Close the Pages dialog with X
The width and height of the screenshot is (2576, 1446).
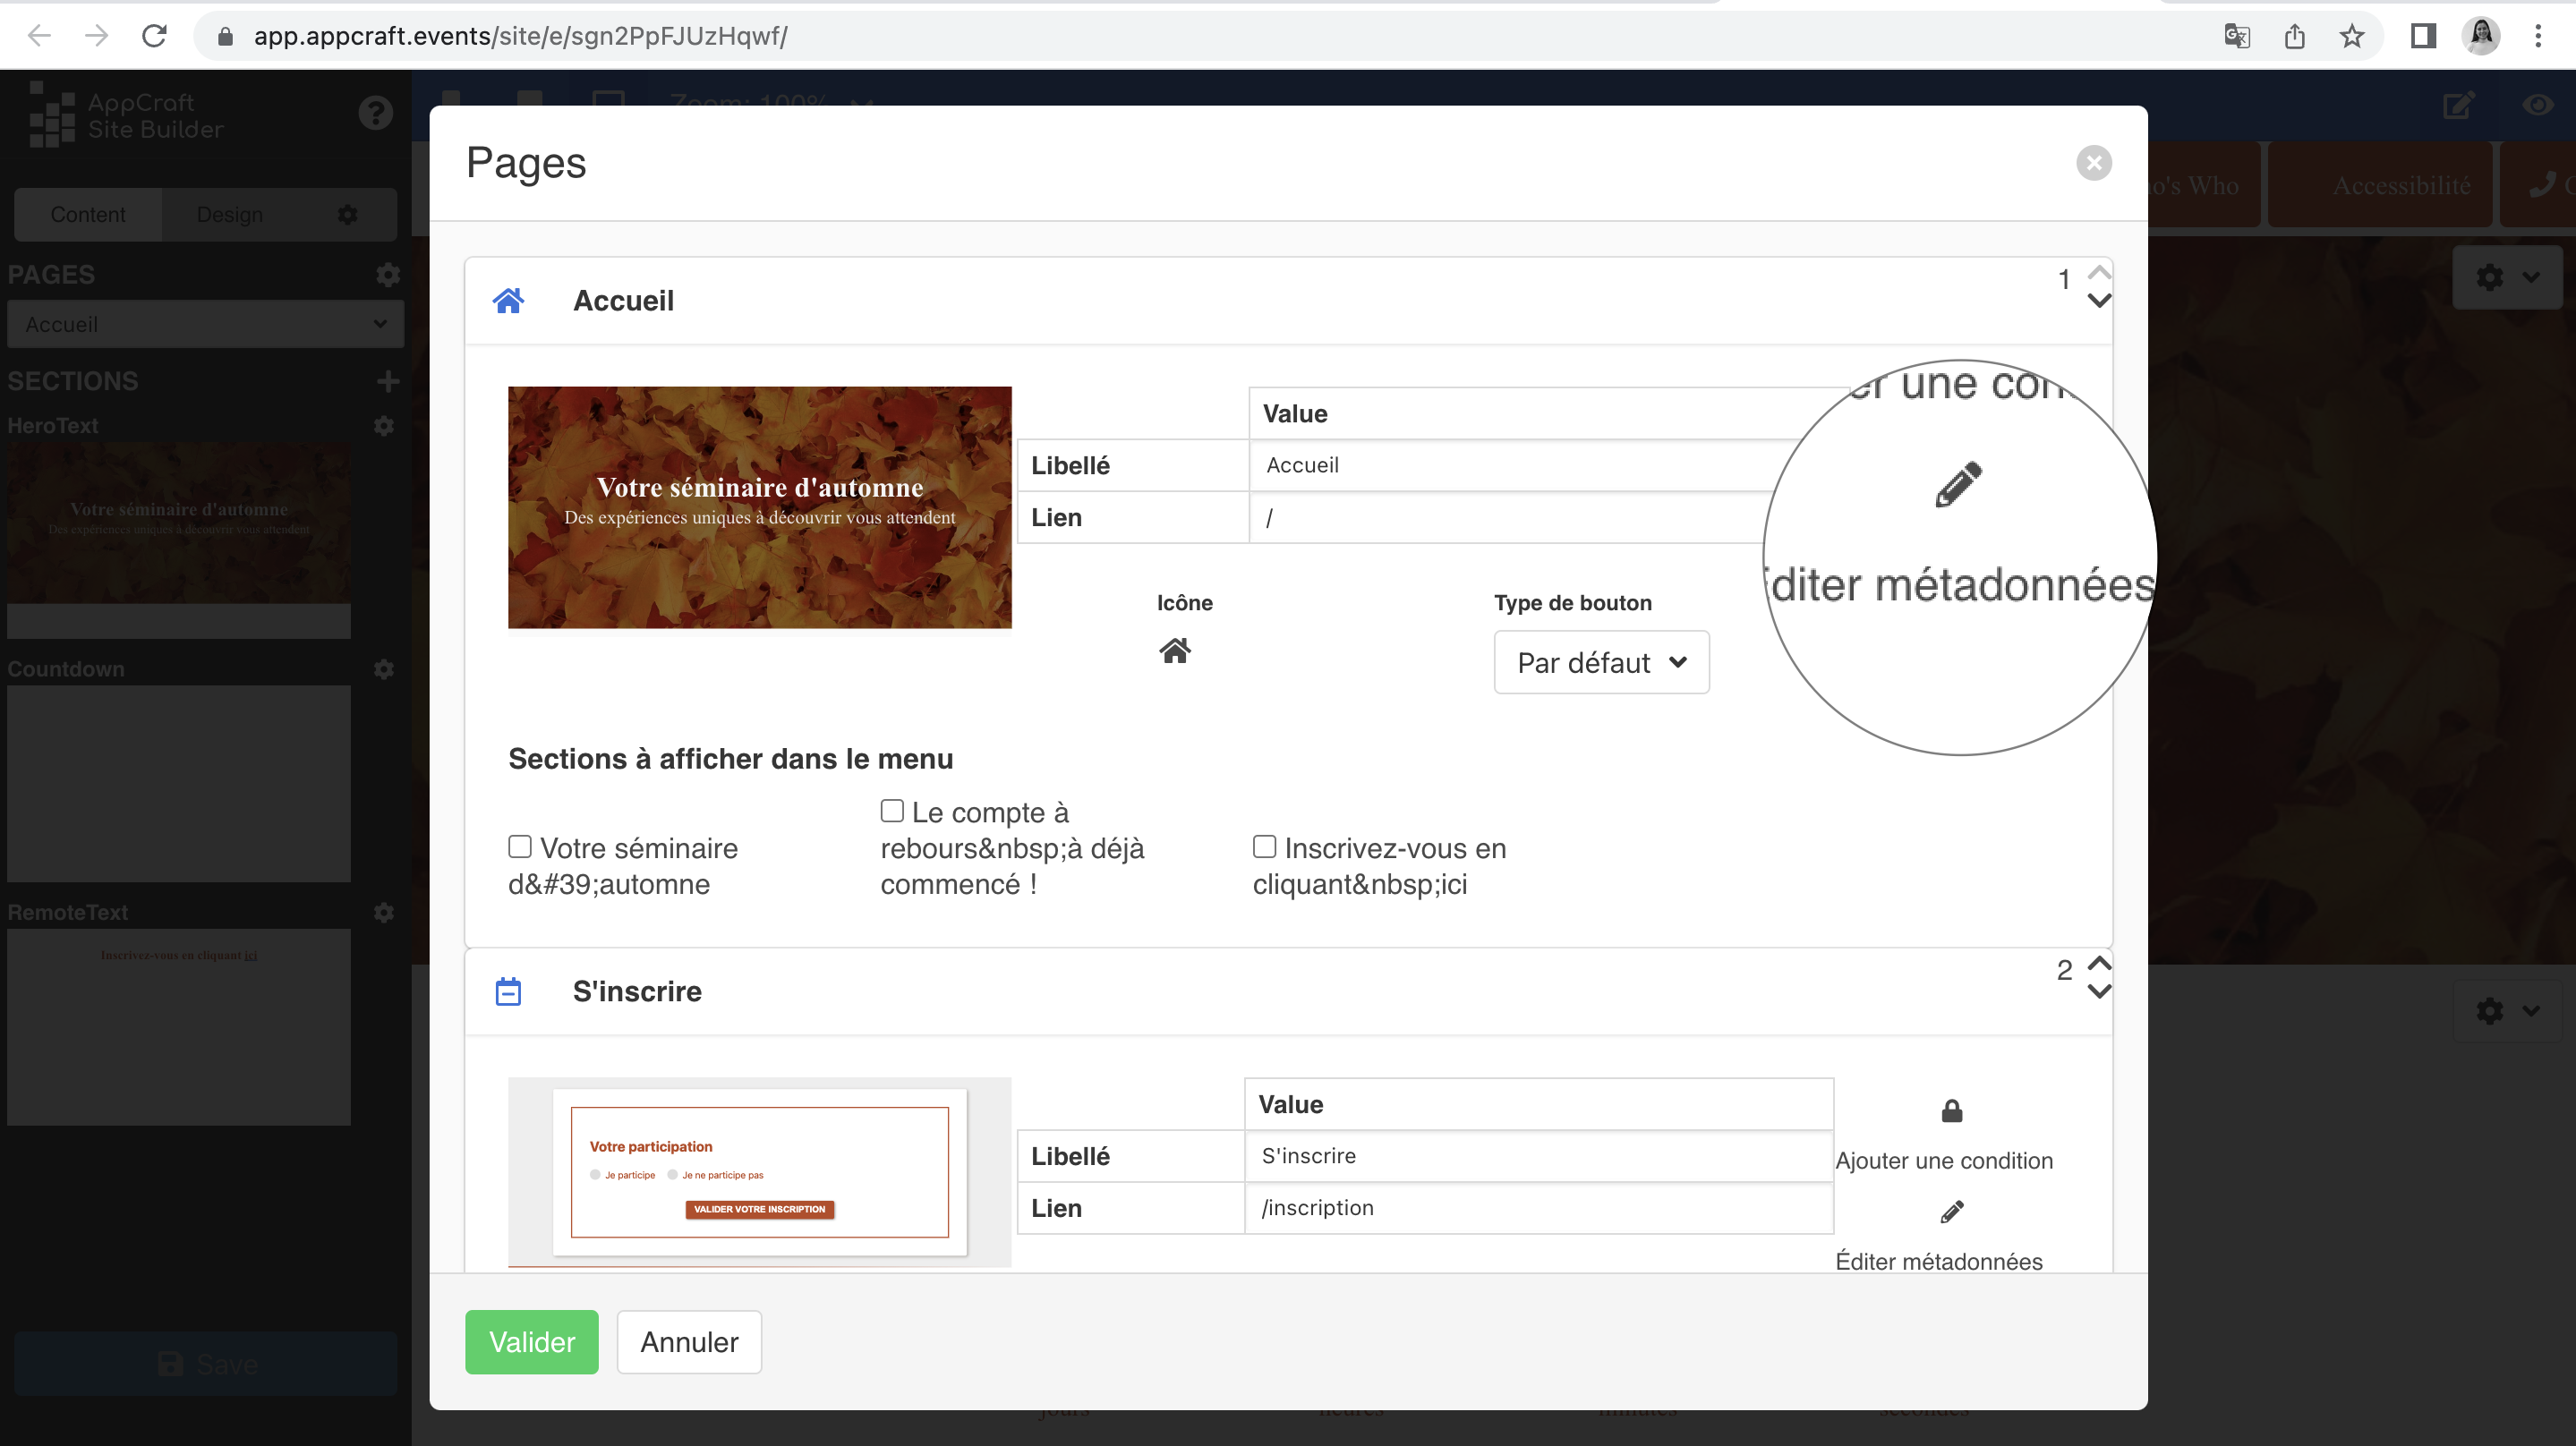[2093, 163]
